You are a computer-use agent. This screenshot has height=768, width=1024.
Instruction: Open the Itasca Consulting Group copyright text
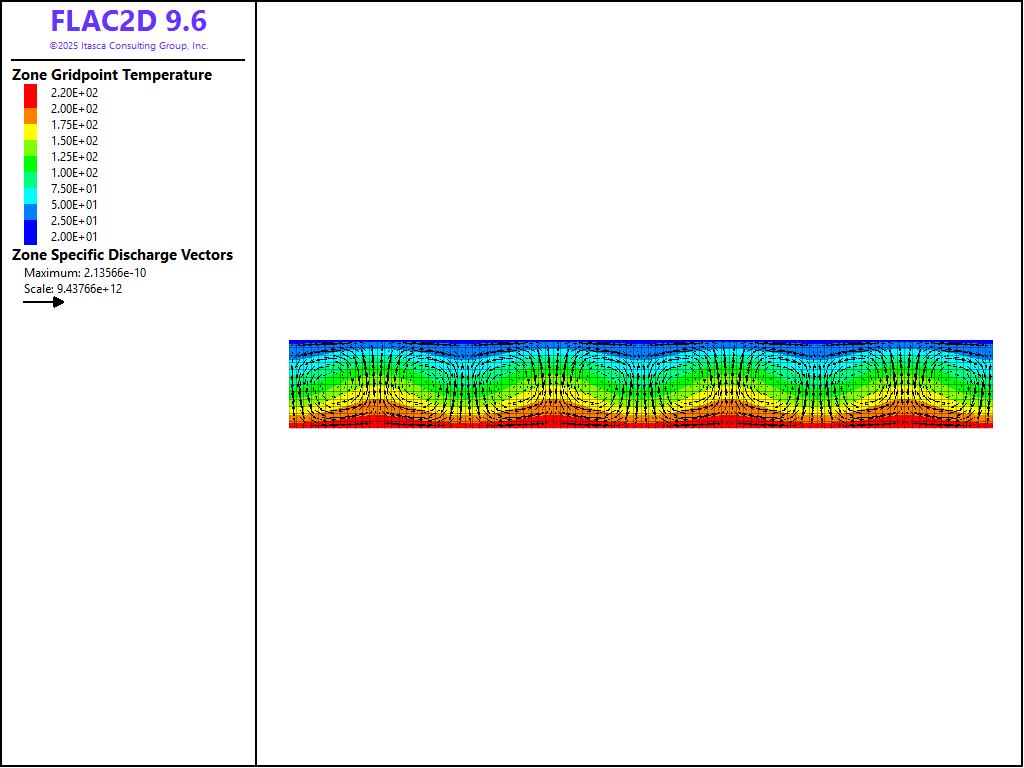[129, 46]
